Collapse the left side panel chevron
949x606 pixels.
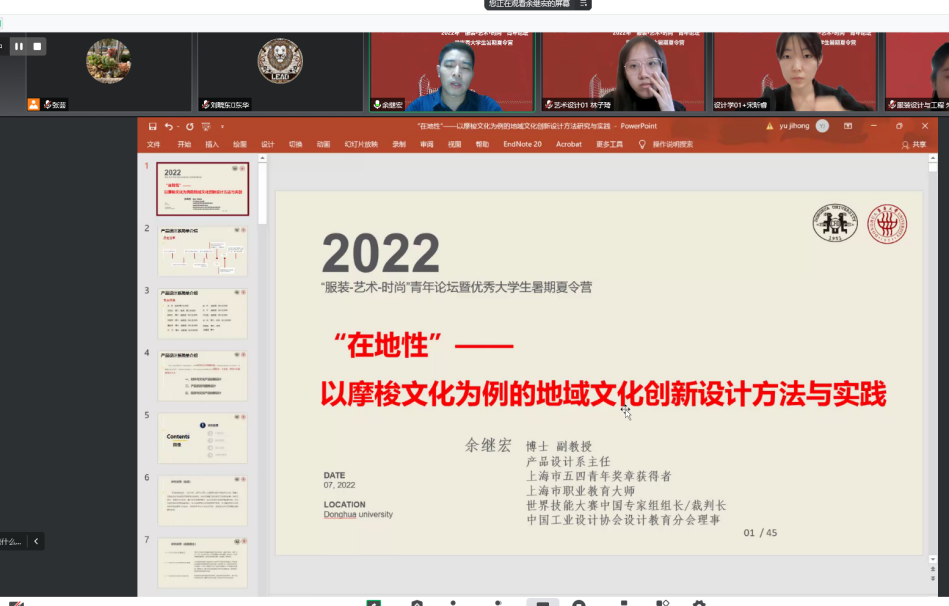pos(36,541)
